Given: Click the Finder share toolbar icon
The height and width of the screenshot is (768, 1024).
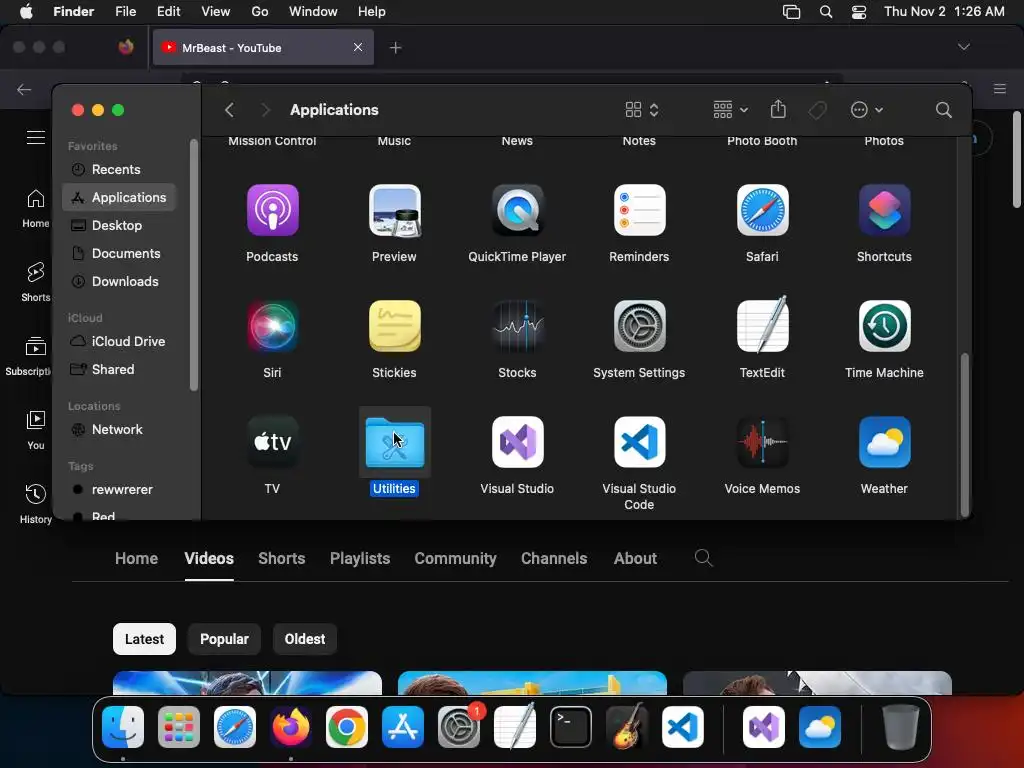Looking at the screenshot, I should [778, 109].
